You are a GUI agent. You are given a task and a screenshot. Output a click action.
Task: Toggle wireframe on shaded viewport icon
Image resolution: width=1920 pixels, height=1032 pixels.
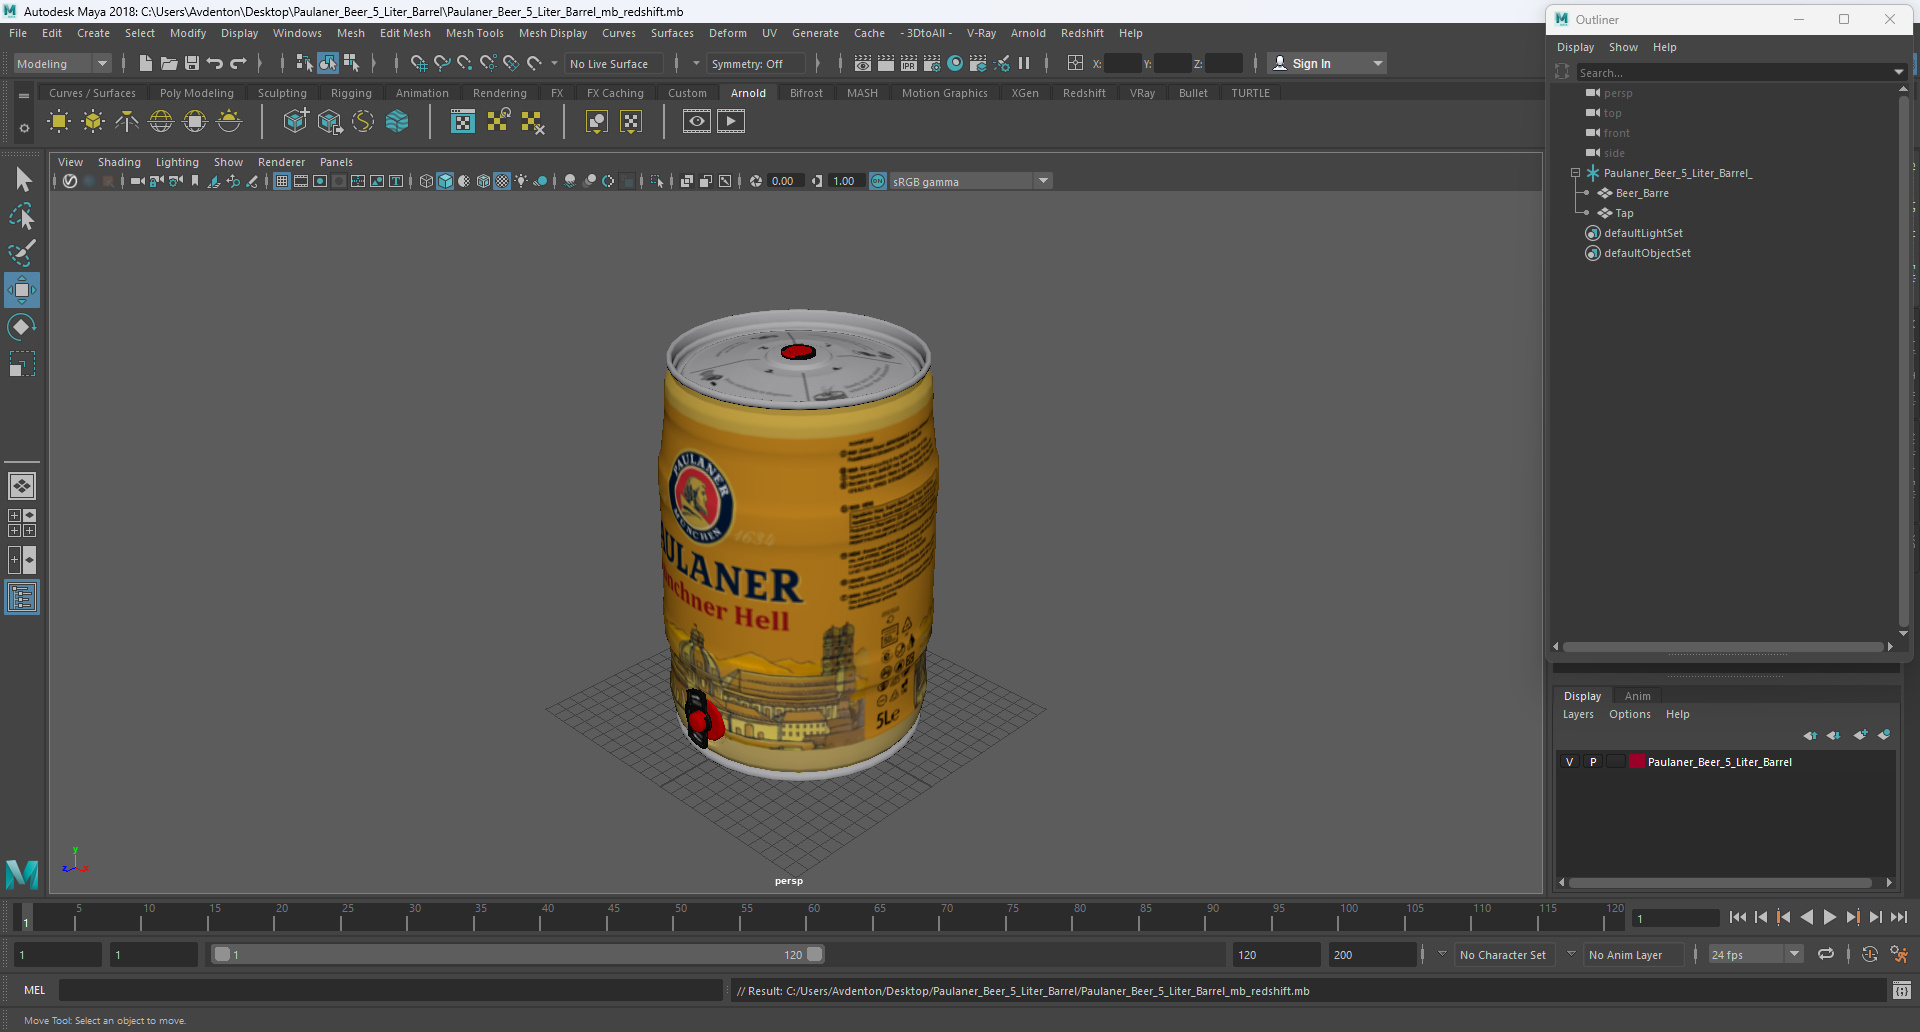[x=484, y=181]
